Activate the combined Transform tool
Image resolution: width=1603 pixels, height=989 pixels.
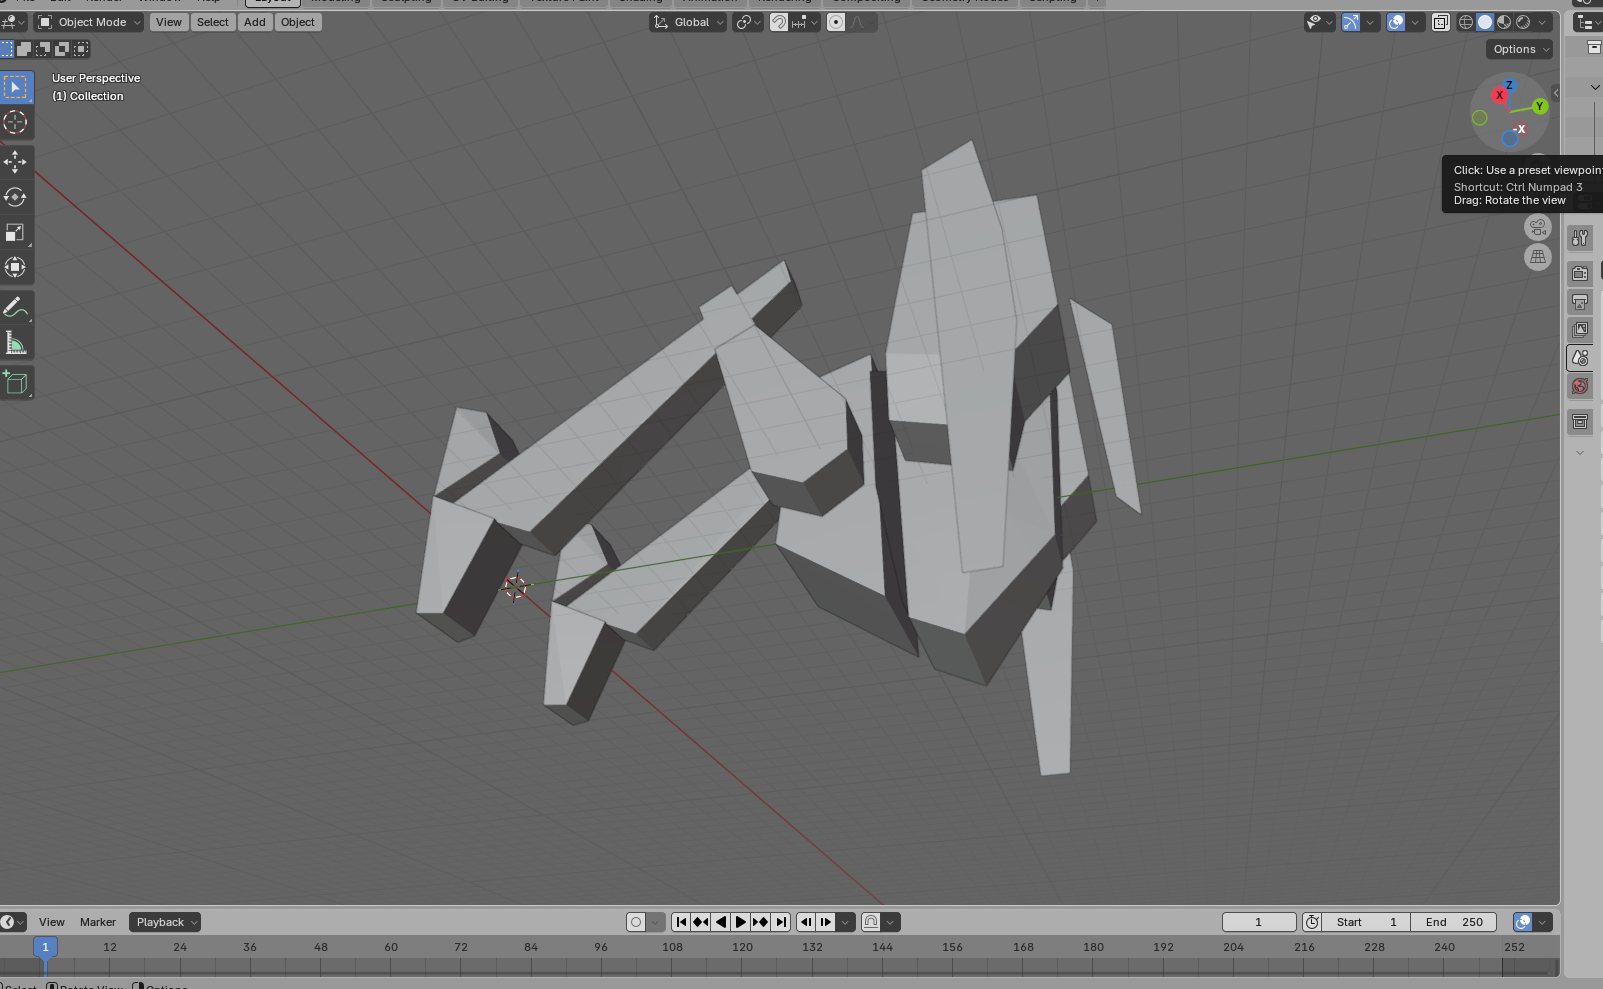tap(16, 268)
